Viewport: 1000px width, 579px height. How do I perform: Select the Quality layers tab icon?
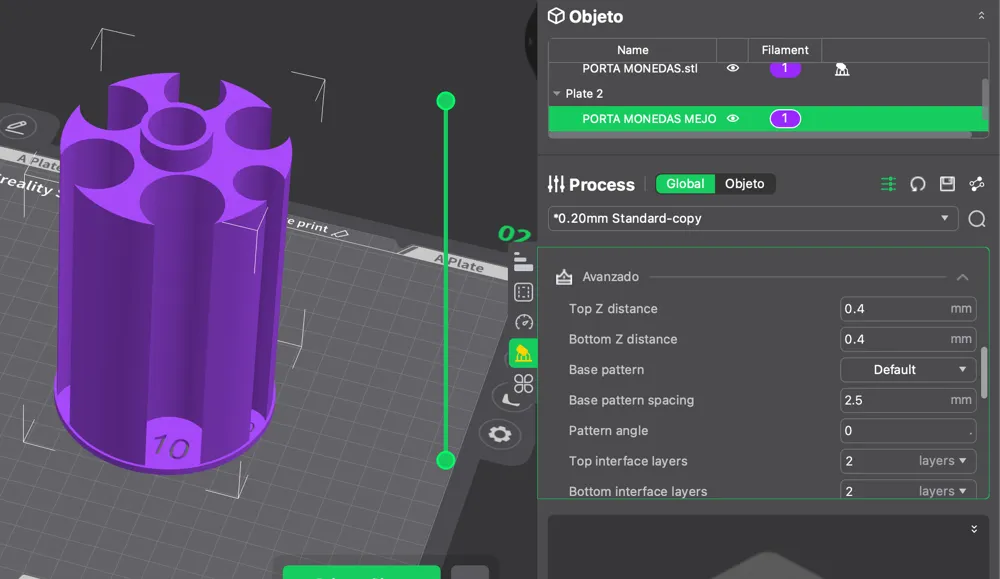(x=523, y=262)
